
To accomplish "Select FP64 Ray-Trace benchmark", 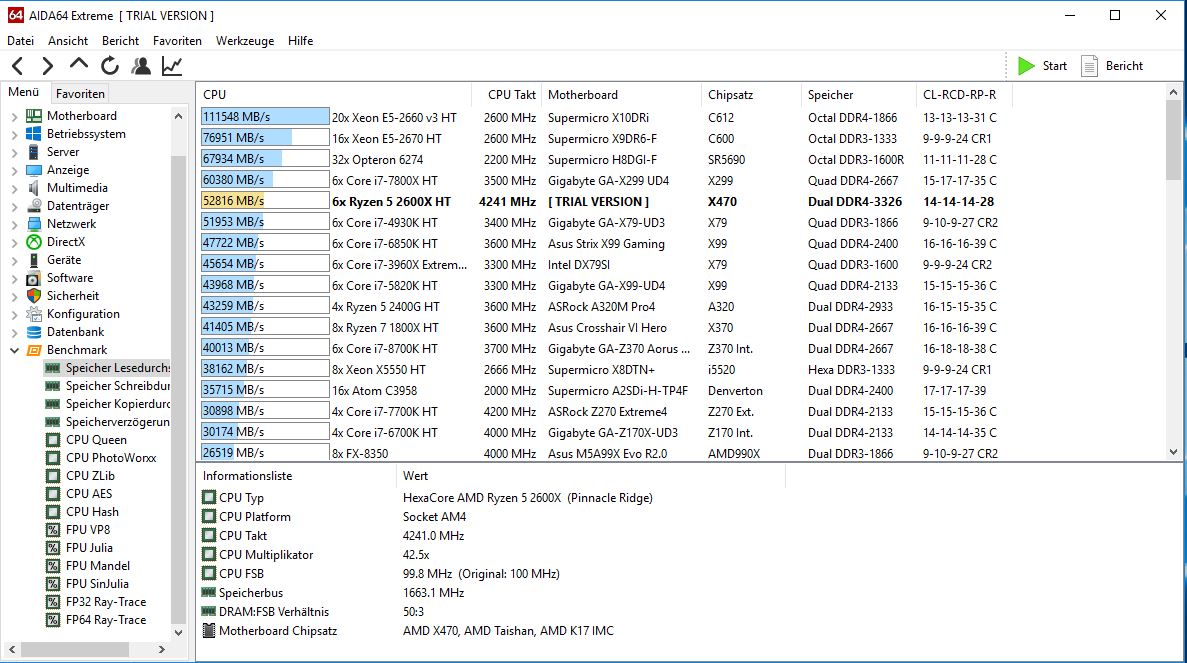I will (106, 620).
